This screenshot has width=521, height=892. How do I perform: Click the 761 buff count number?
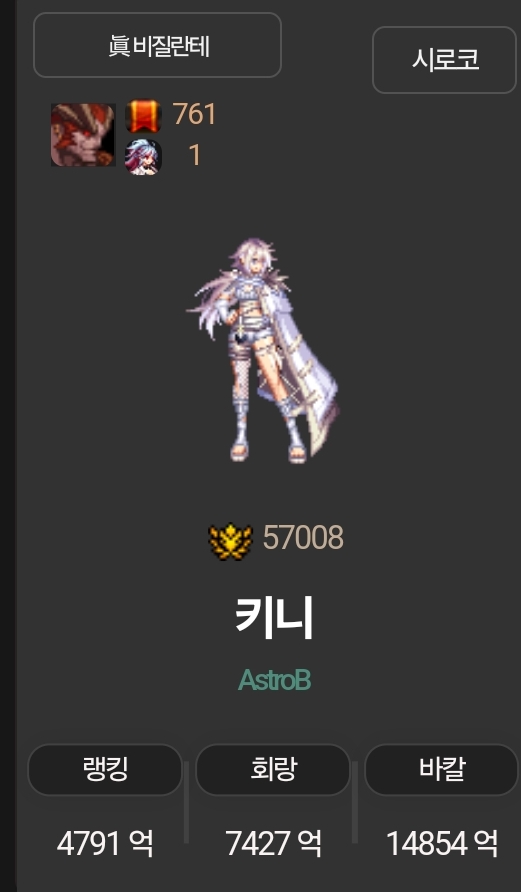click(x=195, y=114)
